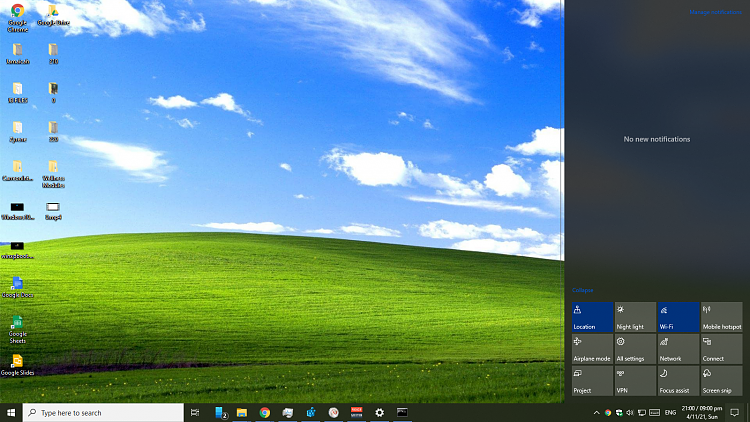This screenshot has height=422, width=750.
Task: Toggle the VPN quick action tile
Action: (x=635, y=381)
